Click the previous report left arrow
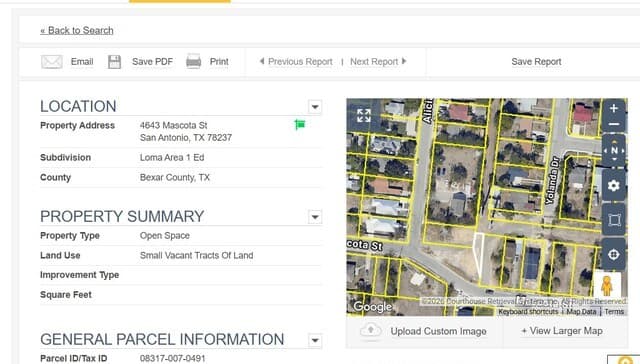The image size is (640, 364). click(x=262, y=62)
